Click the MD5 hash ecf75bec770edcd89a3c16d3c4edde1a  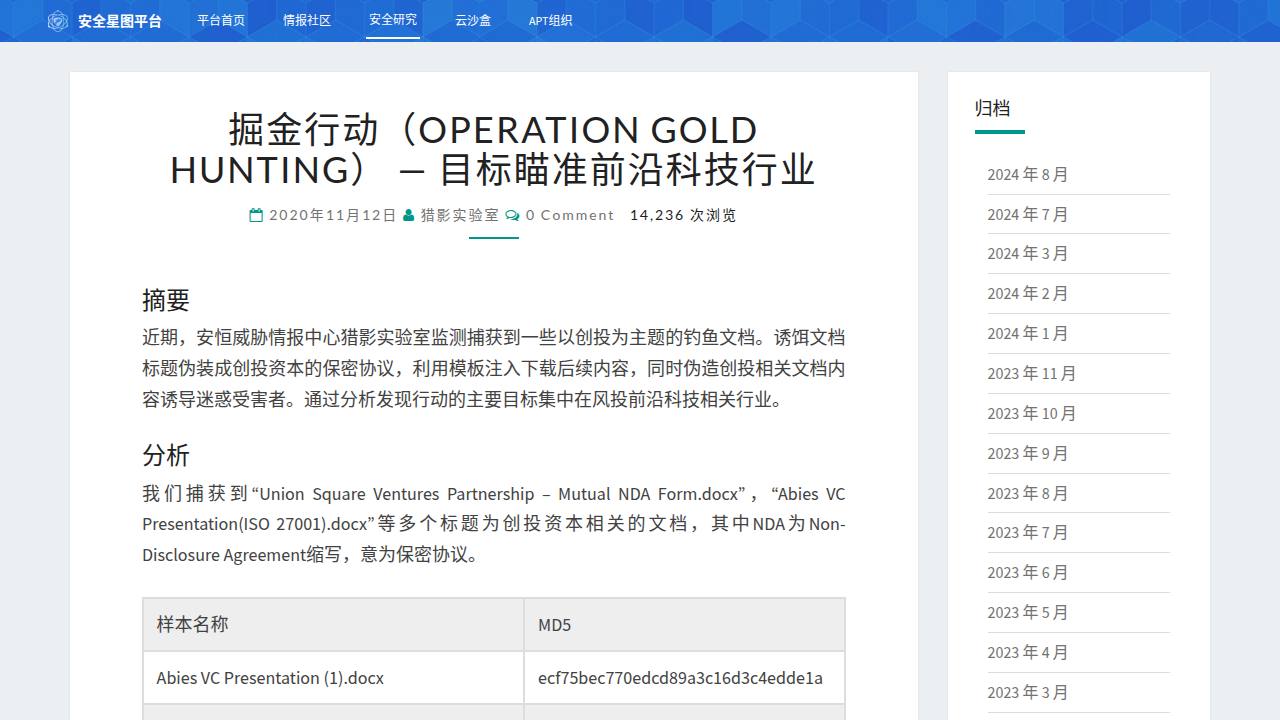680,678
